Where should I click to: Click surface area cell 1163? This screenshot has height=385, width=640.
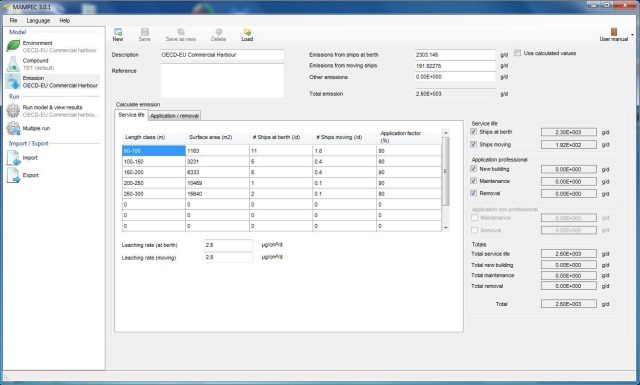(217, 151)
